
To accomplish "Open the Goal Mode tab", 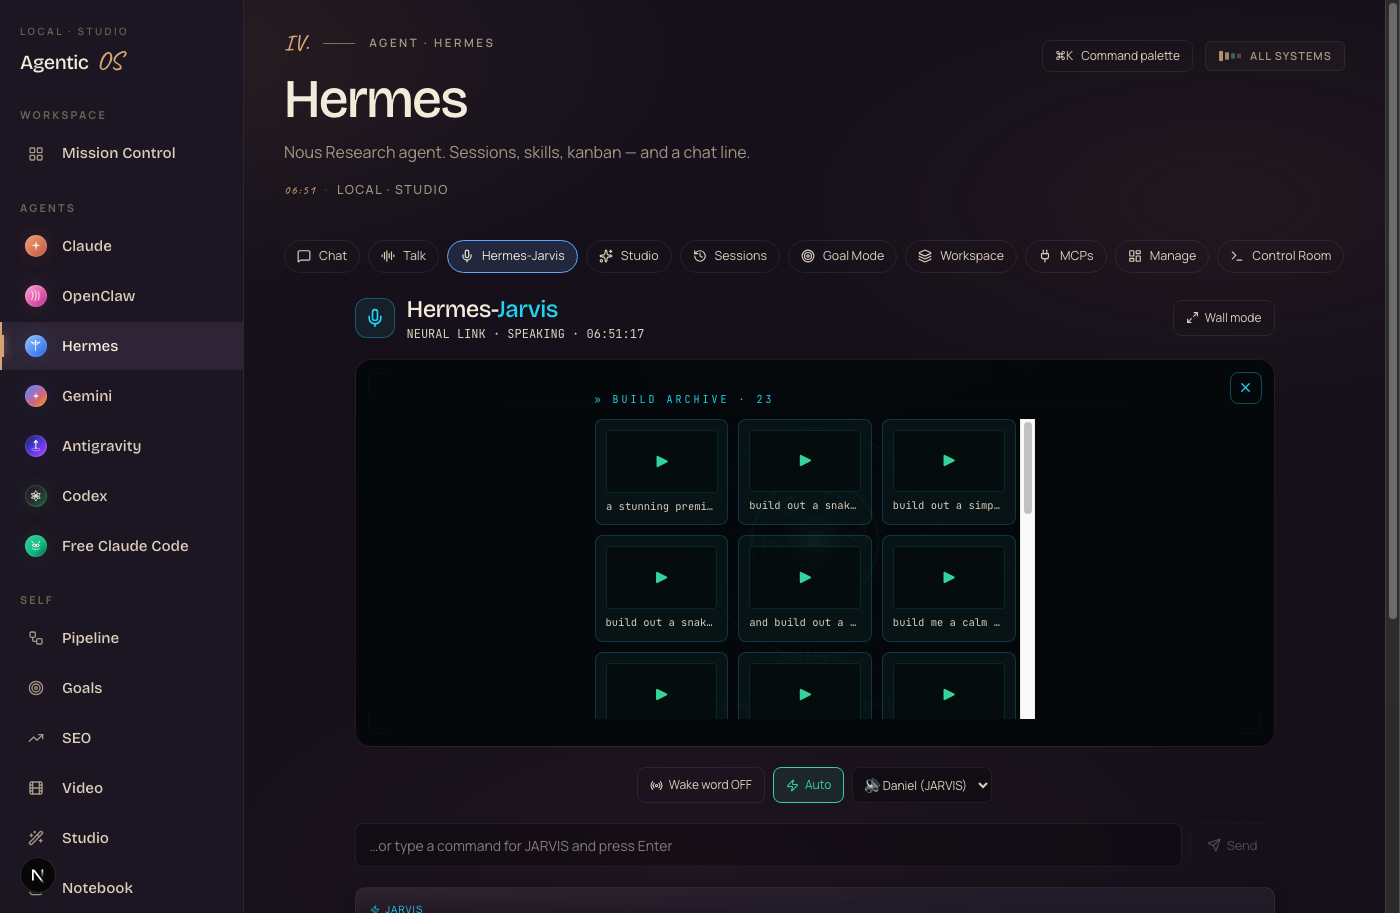I will 842,256.
